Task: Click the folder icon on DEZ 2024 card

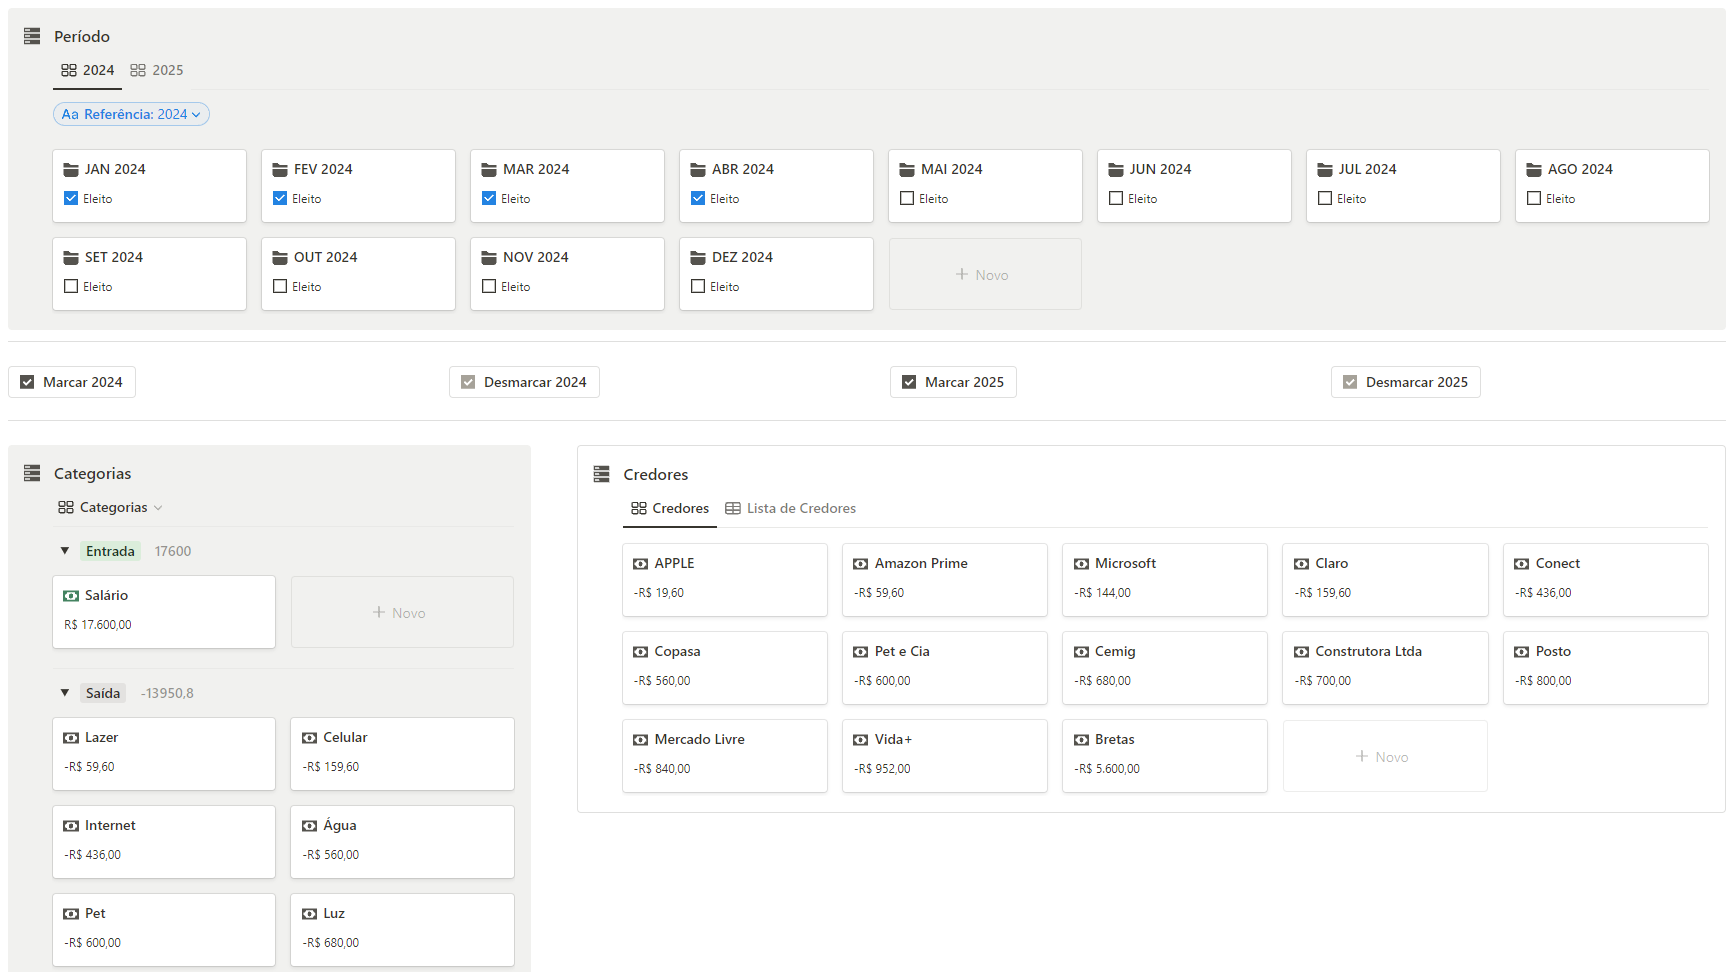Action: [698, 258]
